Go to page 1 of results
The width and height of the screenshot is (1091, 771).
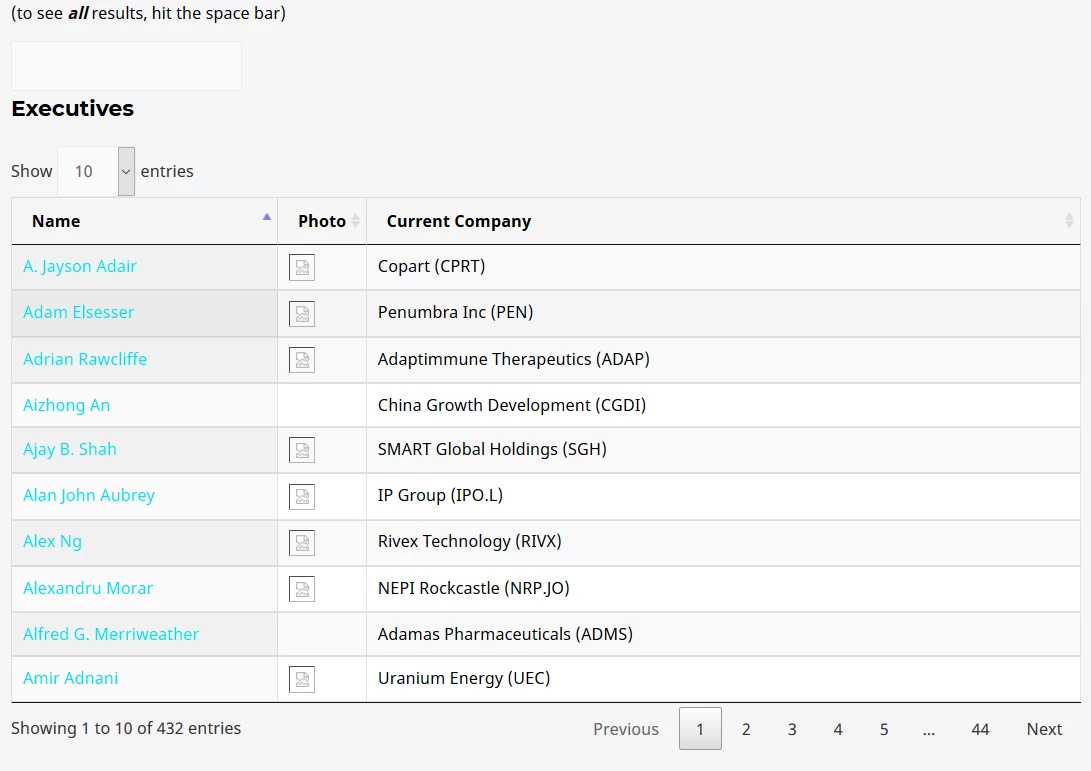coord(700,729)
